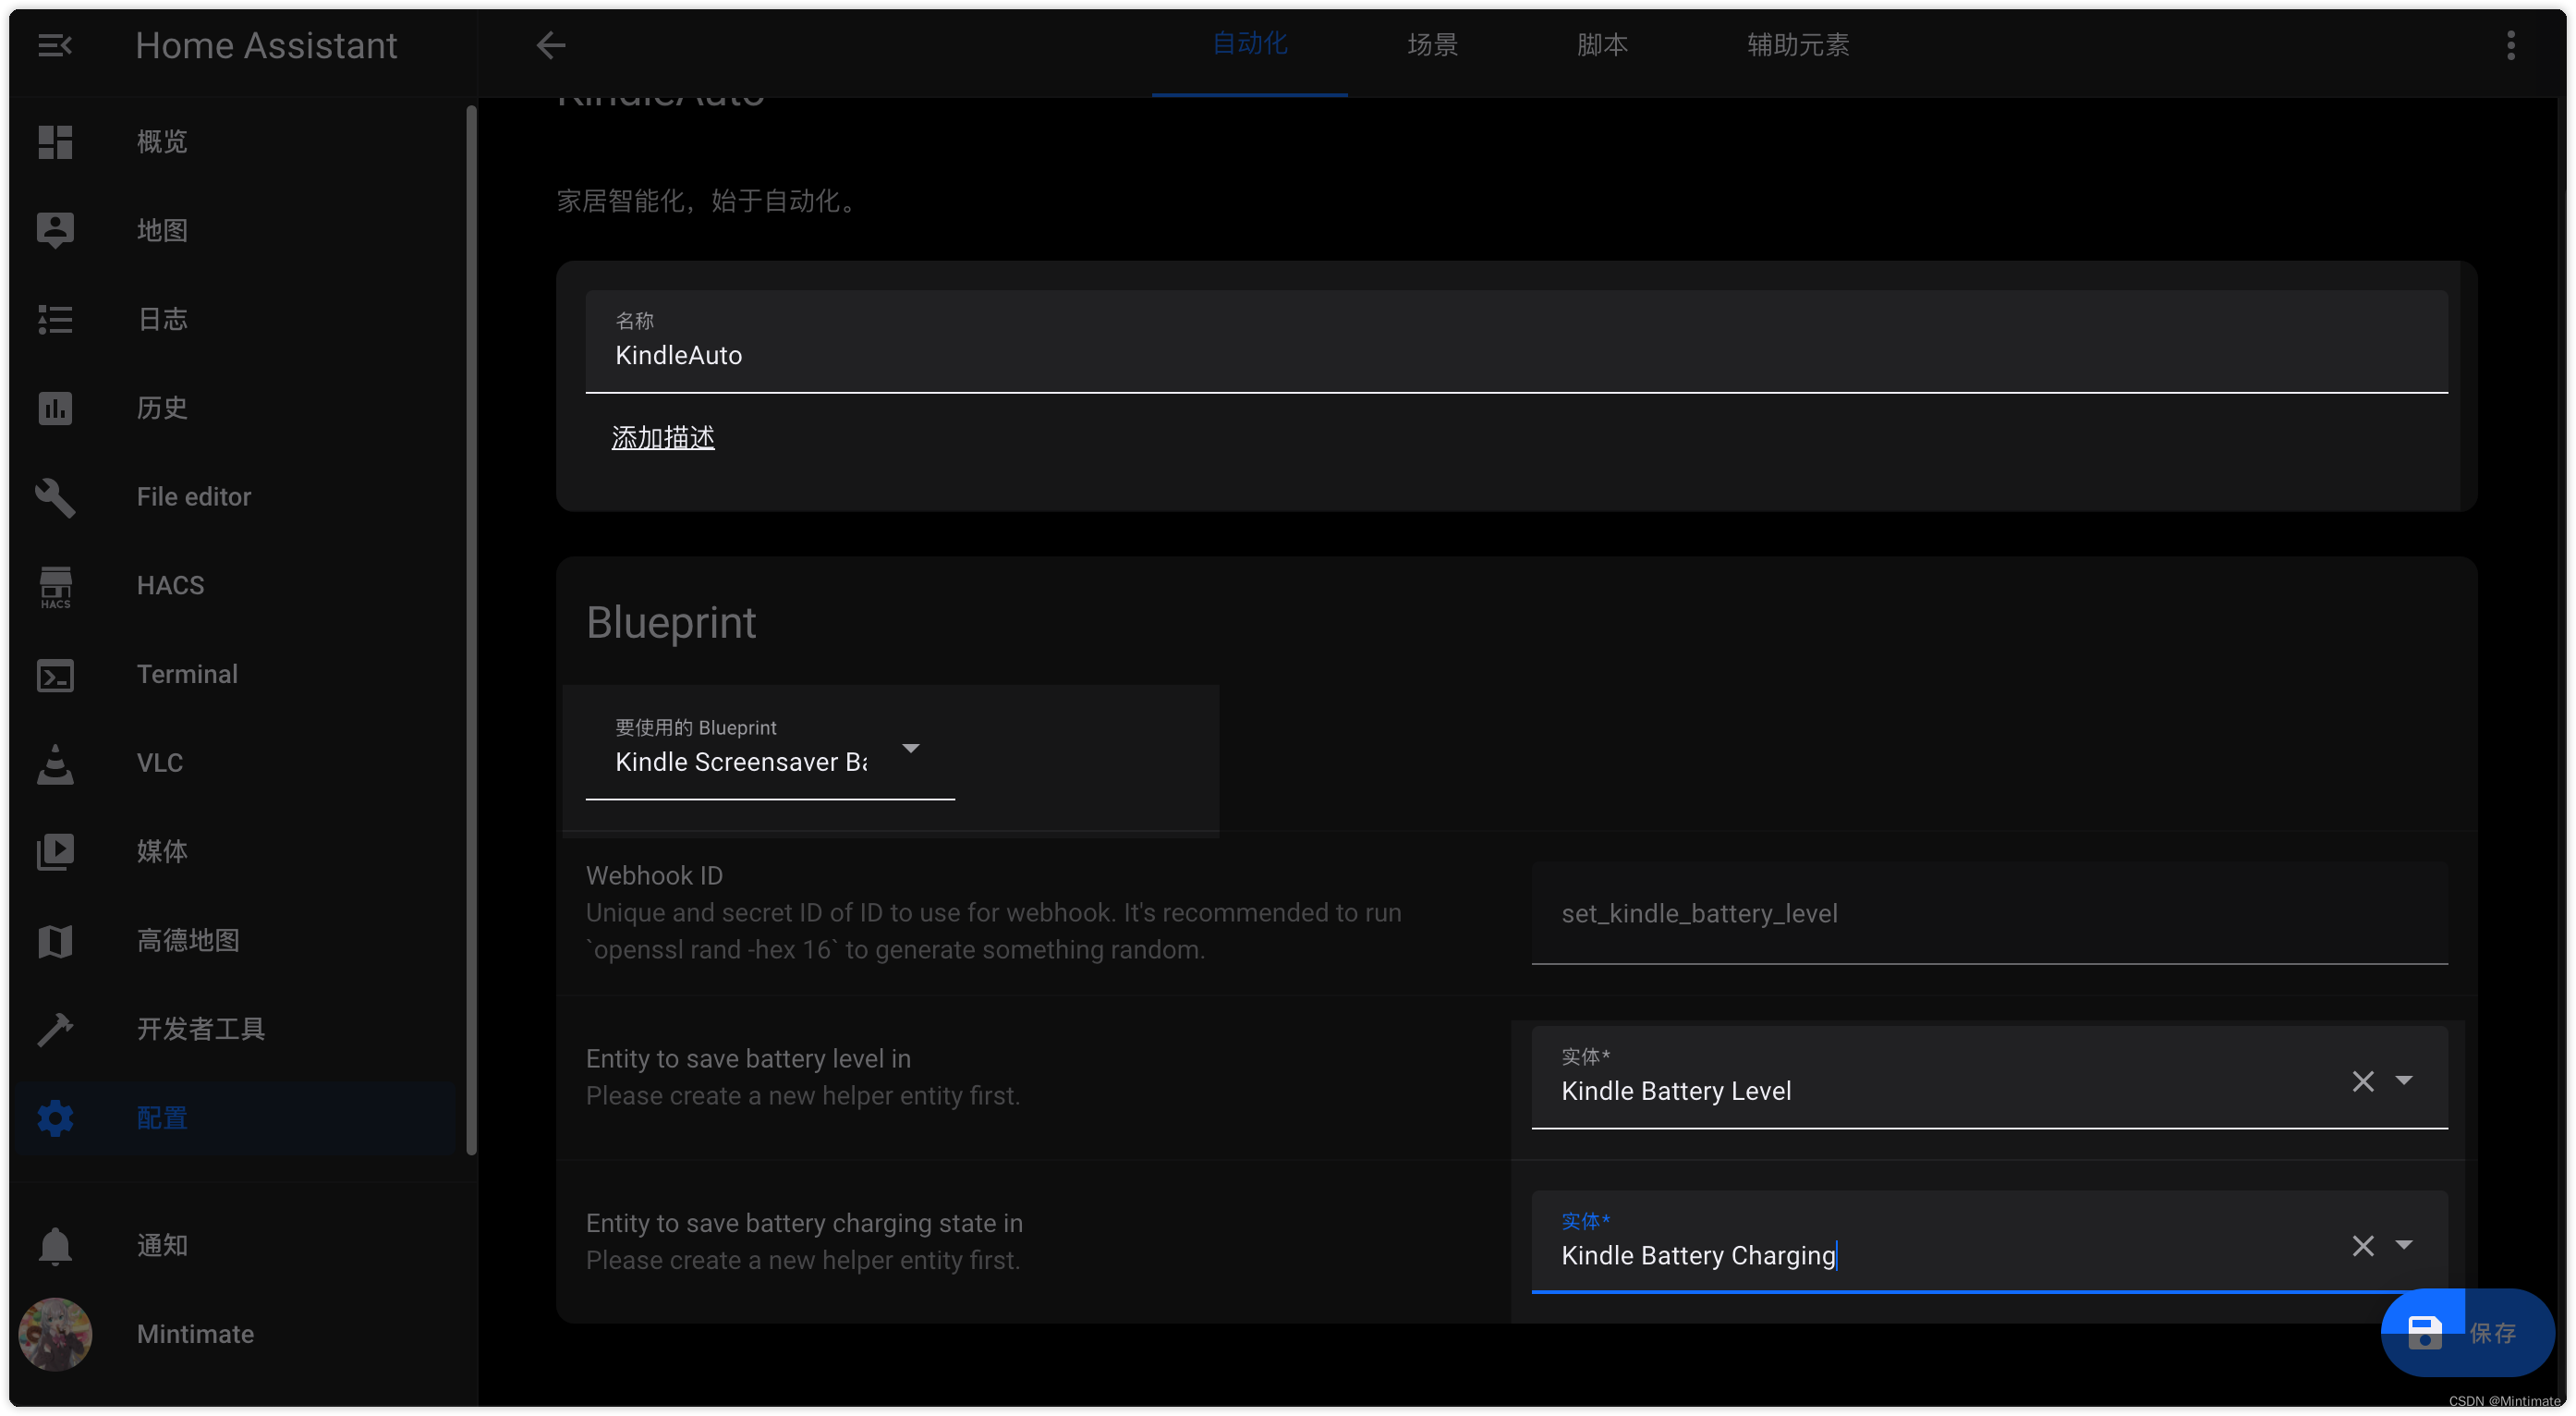This screenshot has height=1416, width=2576.
Task: Click the Webhook ID label text
Action: coord(654,875)
